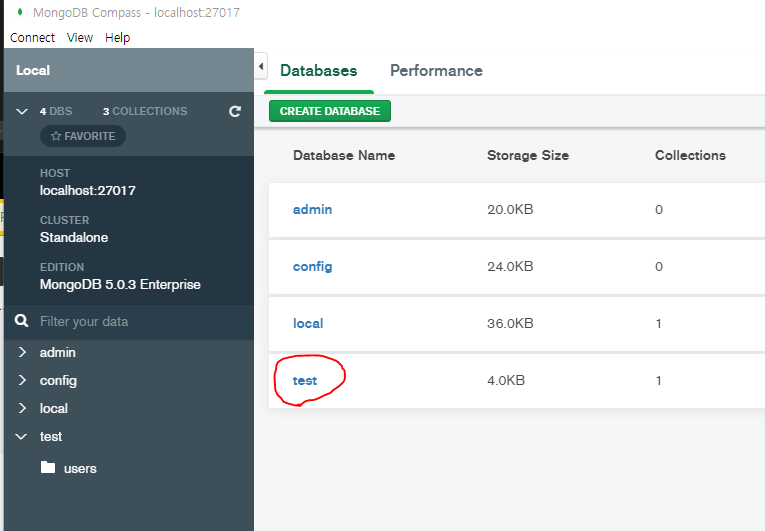The image size is (765, 531).
Task: Expand the local database in sidebar
Action: pyautogui.click(x=22, y=408)
